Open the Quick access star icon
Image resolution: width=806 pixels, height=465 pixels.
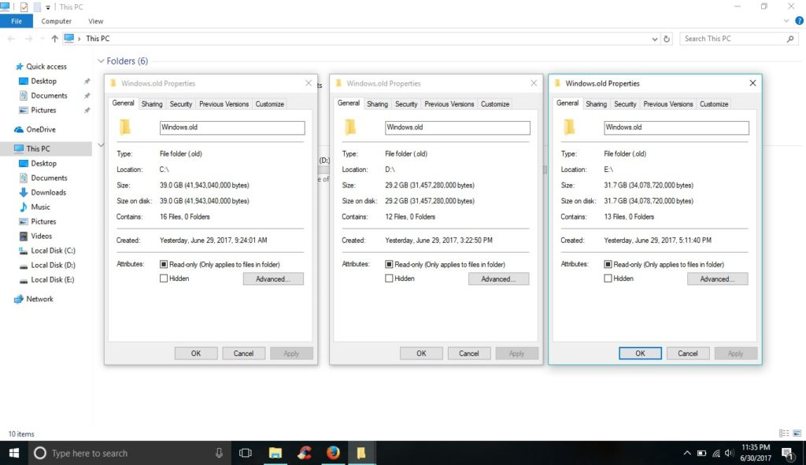point(20,66)
